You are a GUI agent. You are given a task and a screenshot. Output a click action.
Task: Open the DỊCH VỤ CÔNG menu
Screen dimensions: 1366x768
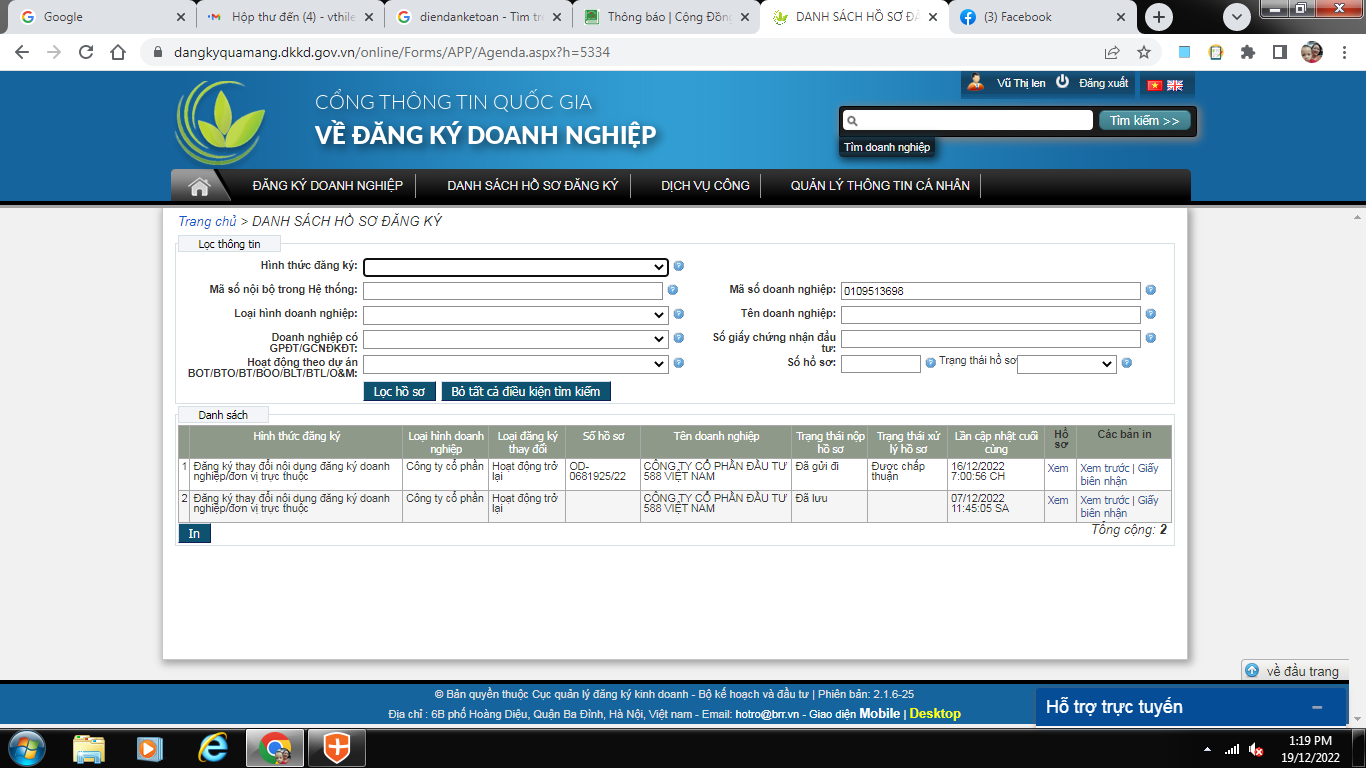[705, 186]
